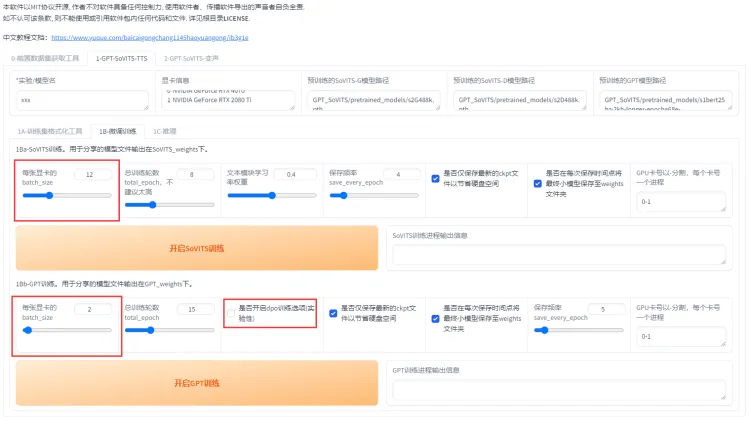Toggle GPT save small model to weights checkbox
This screenshot has height=421, width=750.
click(435, 319)
